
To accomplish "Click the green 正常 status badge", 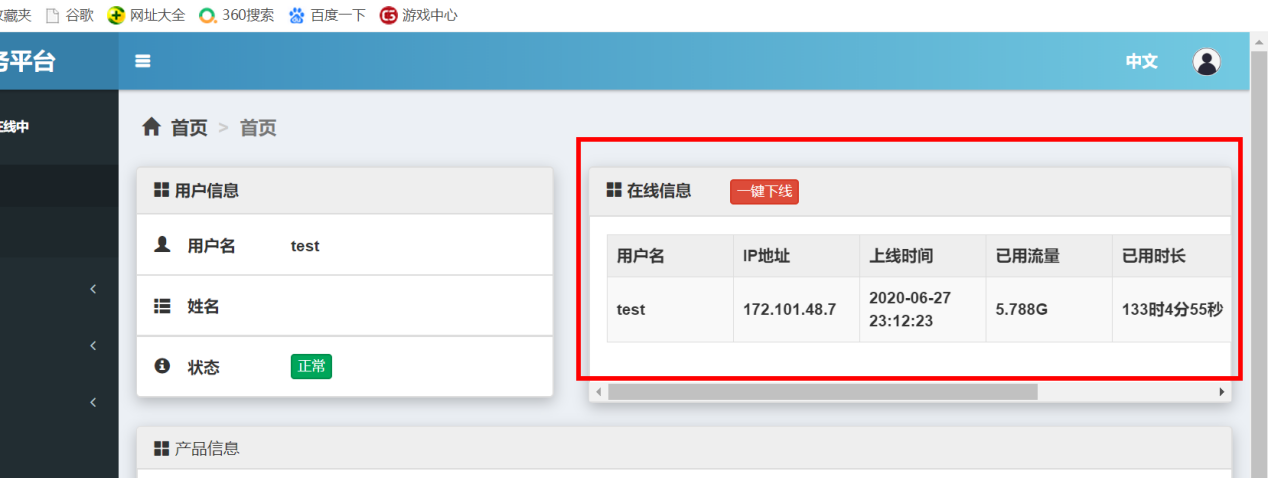I will (311, 367).
